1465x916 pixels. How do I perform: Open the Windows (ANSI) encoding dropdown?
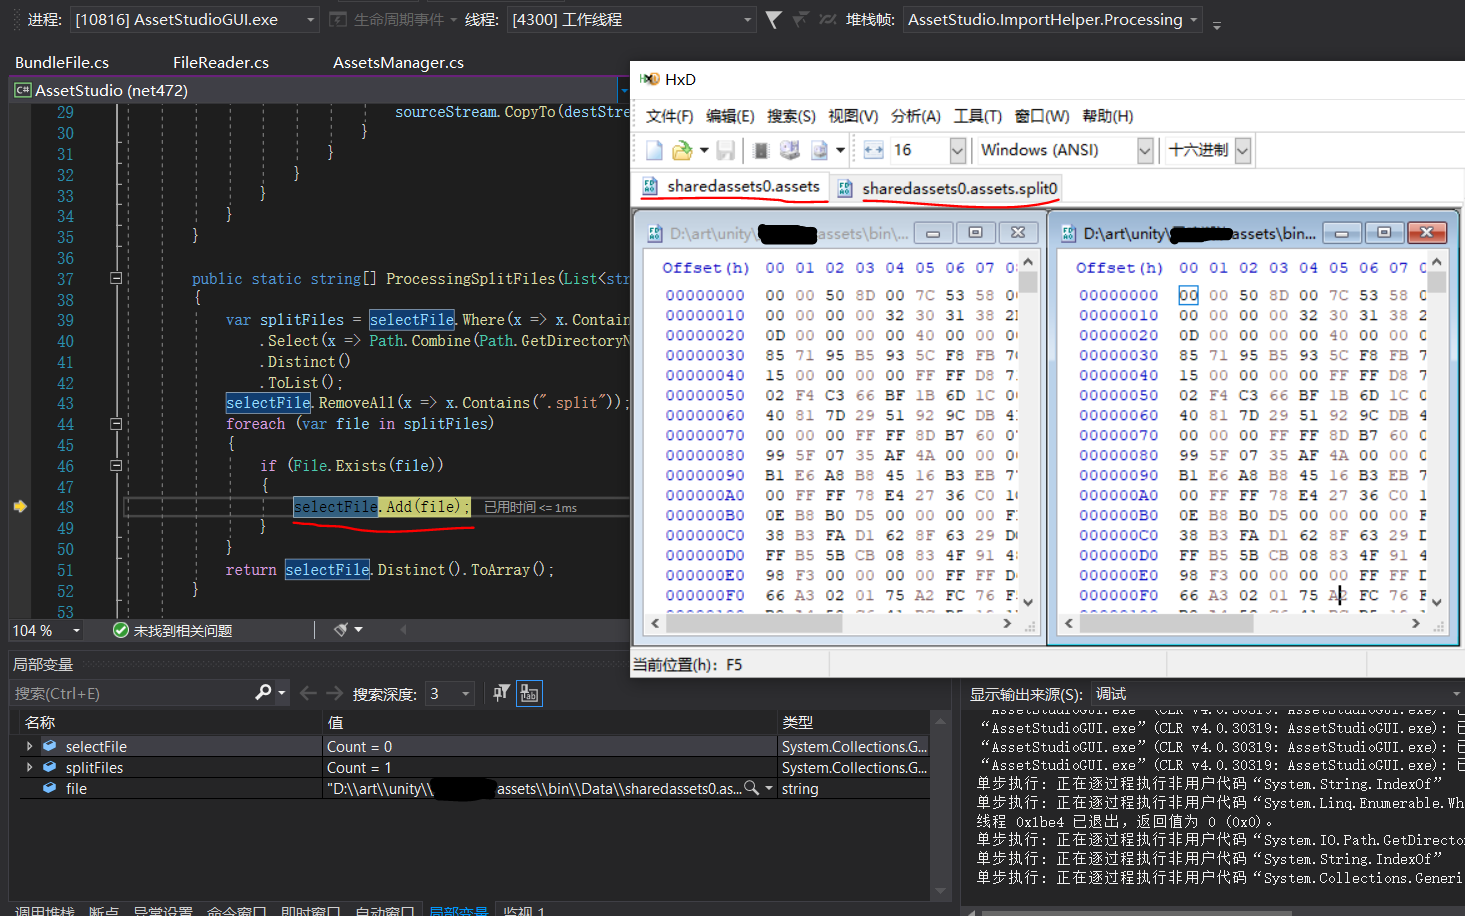pos(1145,150)
